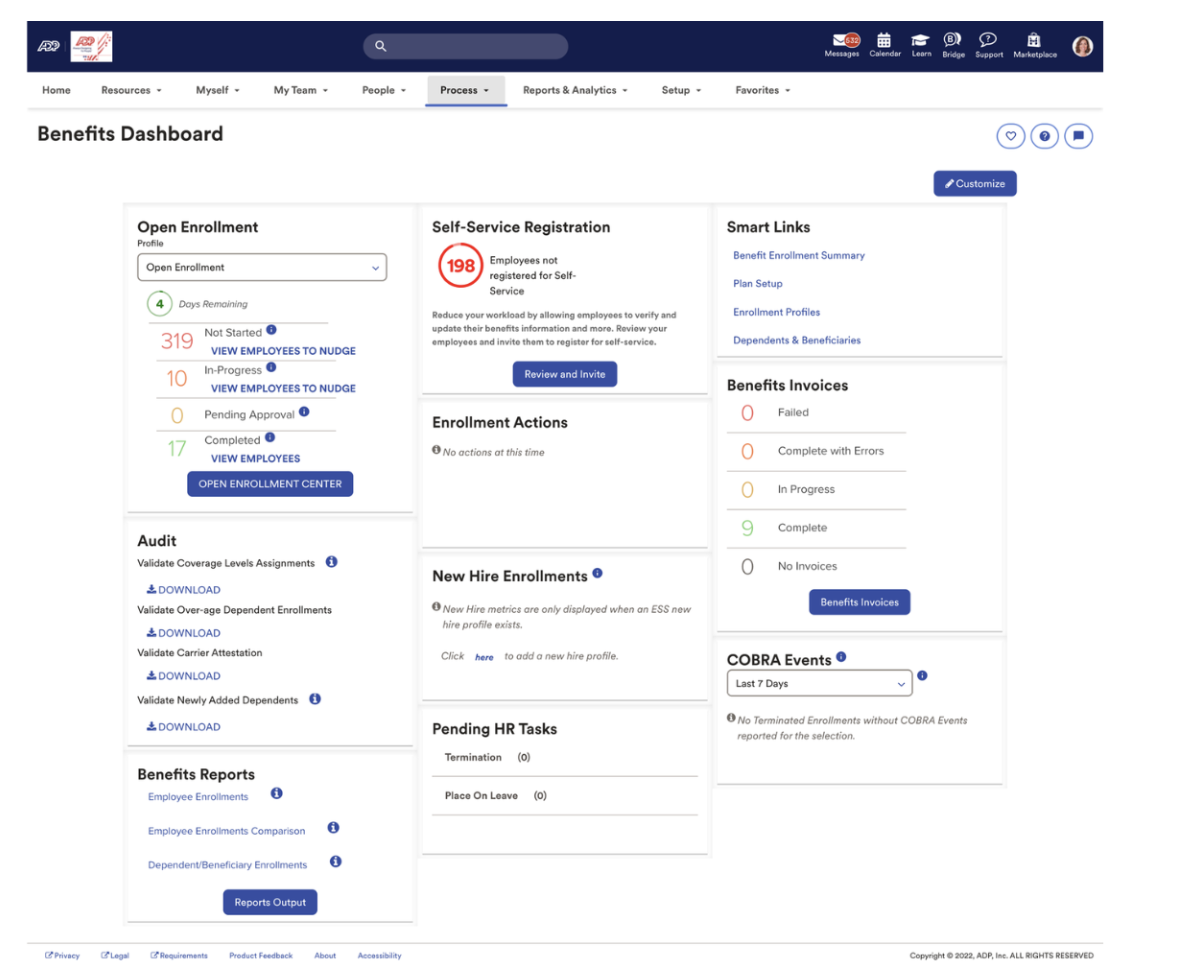
Task: Click the heart favorite icon near page title
Action: pos(1010,135)
